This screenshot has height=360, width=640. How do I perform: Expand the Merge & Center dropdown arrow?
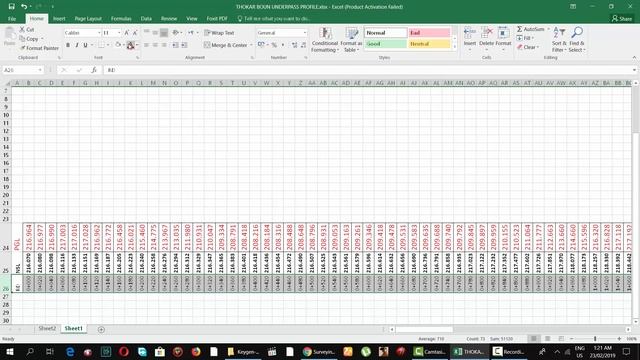pos(251,45)
